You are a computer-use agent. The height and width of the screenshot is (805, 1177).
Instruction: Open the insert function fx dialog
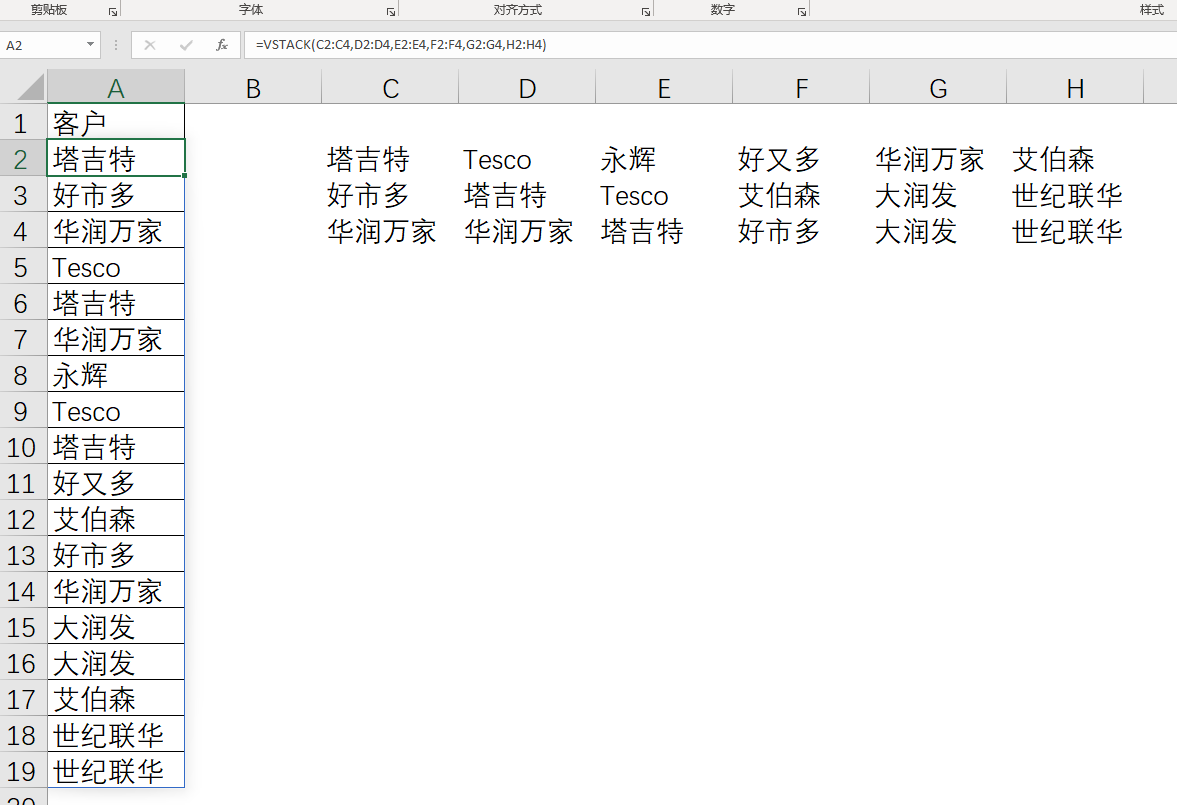(221, 45)
